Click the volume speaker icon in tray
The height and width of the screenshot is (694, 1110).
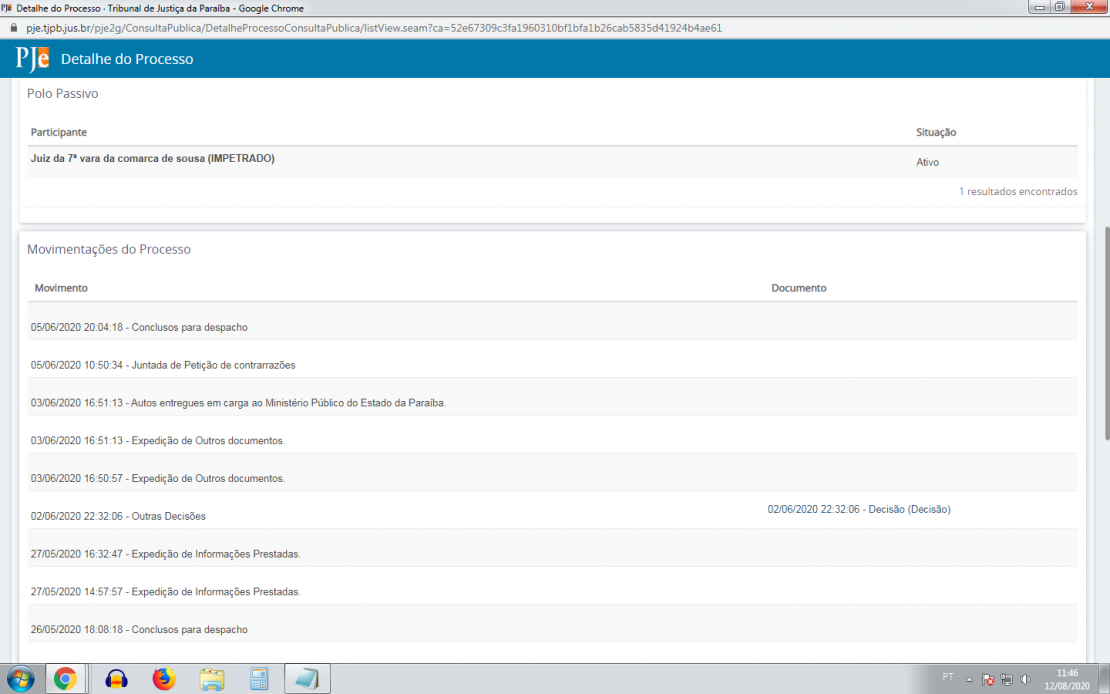[1025, 679]
